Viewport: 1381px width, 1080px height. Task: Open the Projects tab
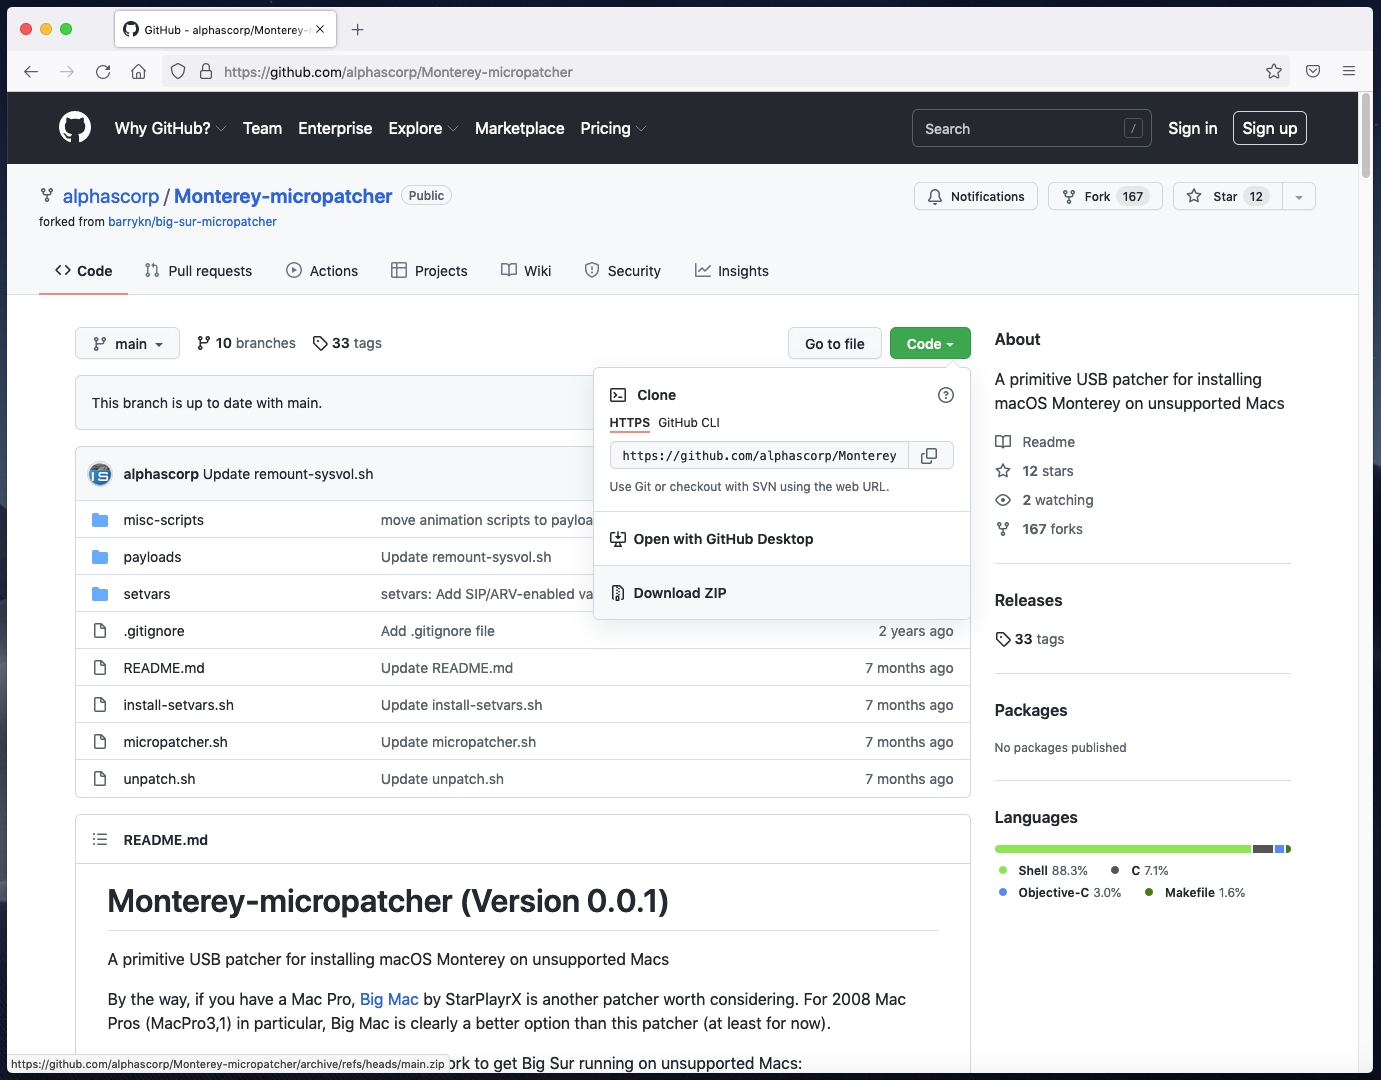[429, 271]
